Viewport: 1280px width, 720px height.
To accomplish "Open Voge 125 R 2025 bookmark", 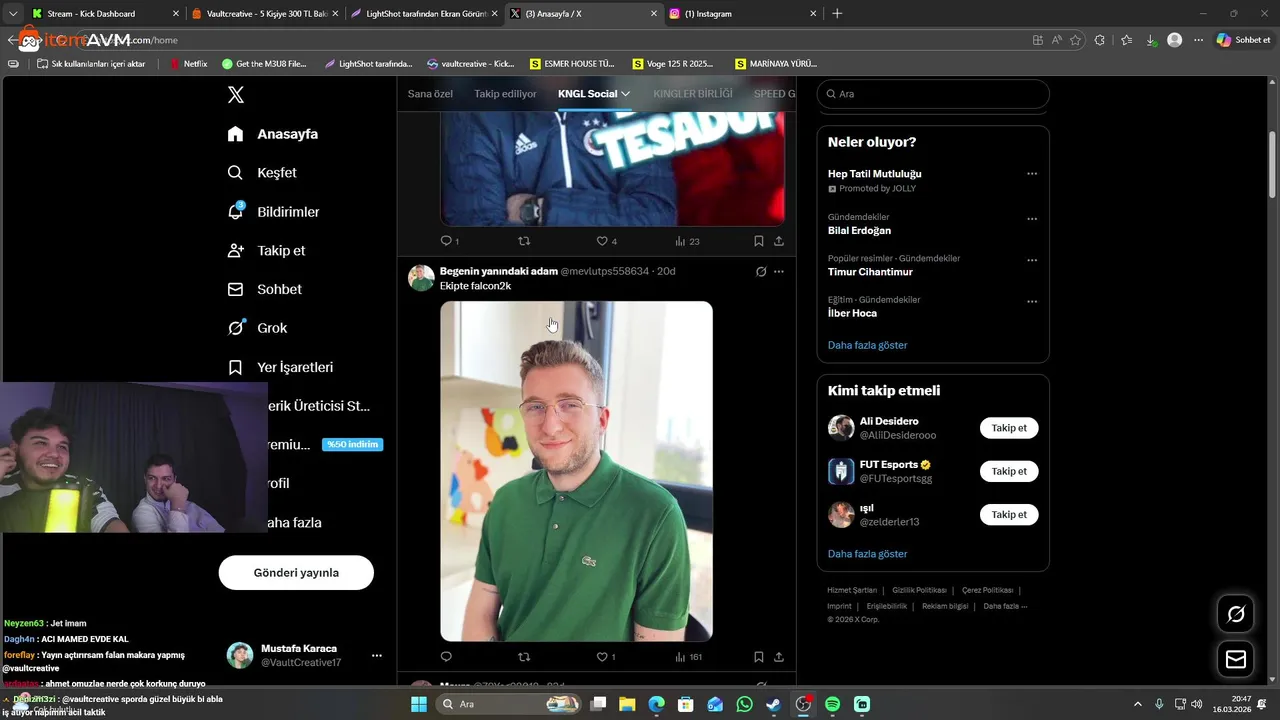I will tap(673, 63).
